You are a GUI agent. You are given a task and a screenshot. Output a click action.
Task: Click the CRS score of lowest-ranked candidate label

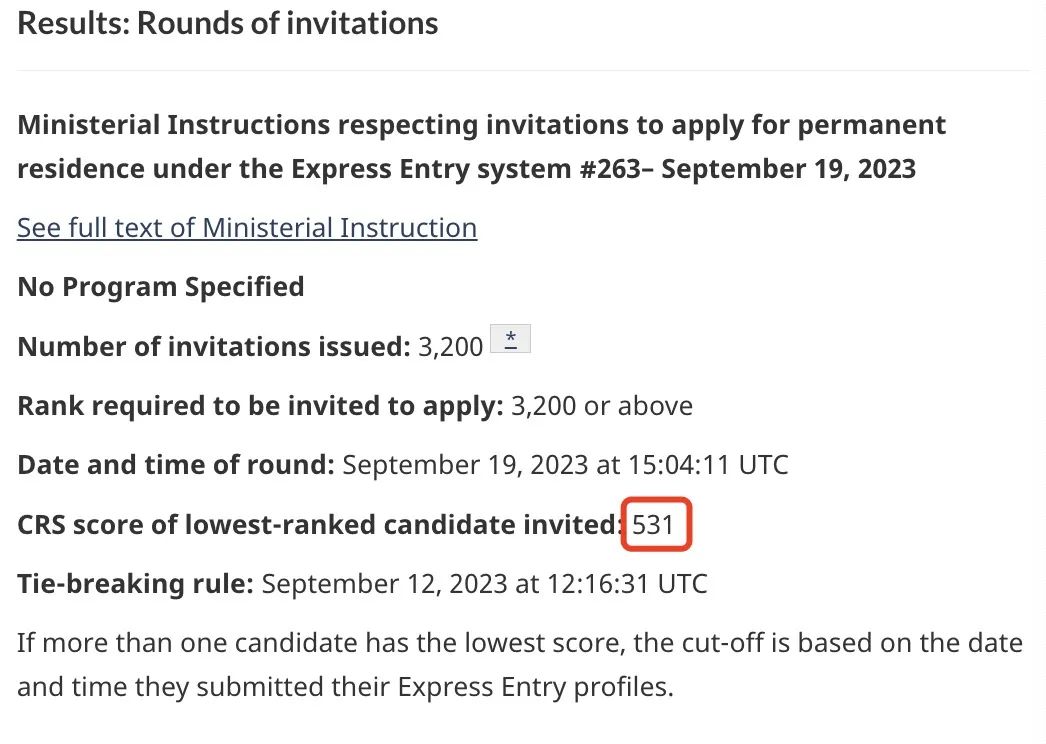[320, 524]
